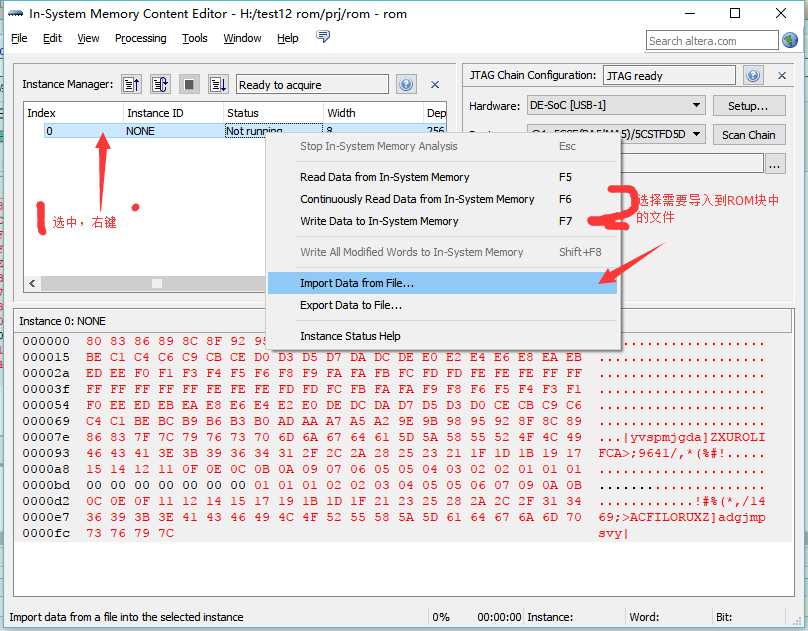808x631 pixels.
Task: Click Read Data from In-System Memory toolbar icon
Action: coord(131,84)
